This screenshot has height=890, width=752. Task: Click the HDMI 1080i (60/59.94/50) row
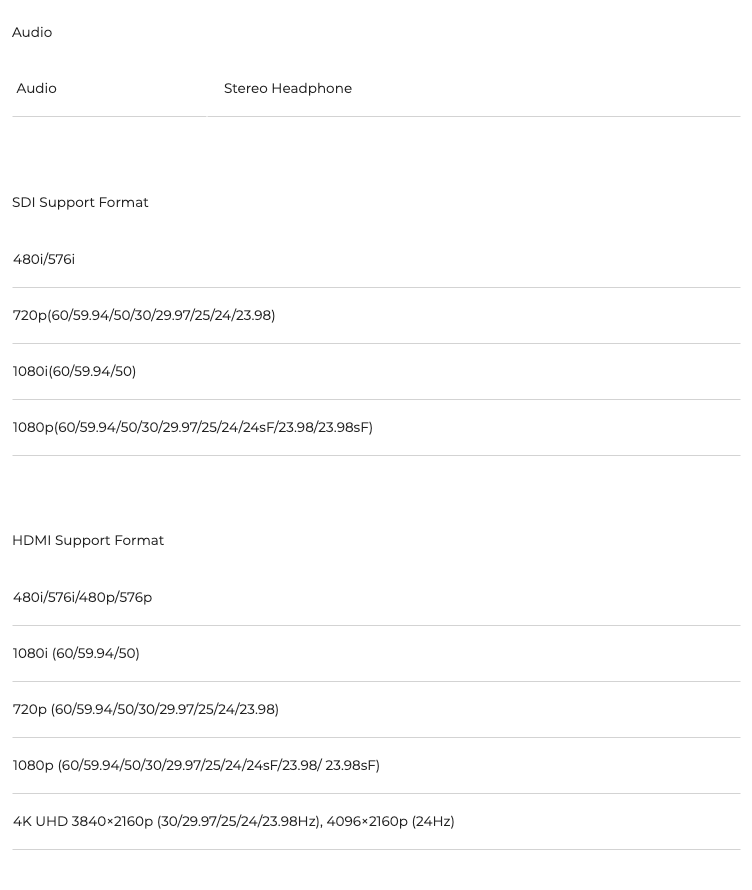click(x=376, y=653)
